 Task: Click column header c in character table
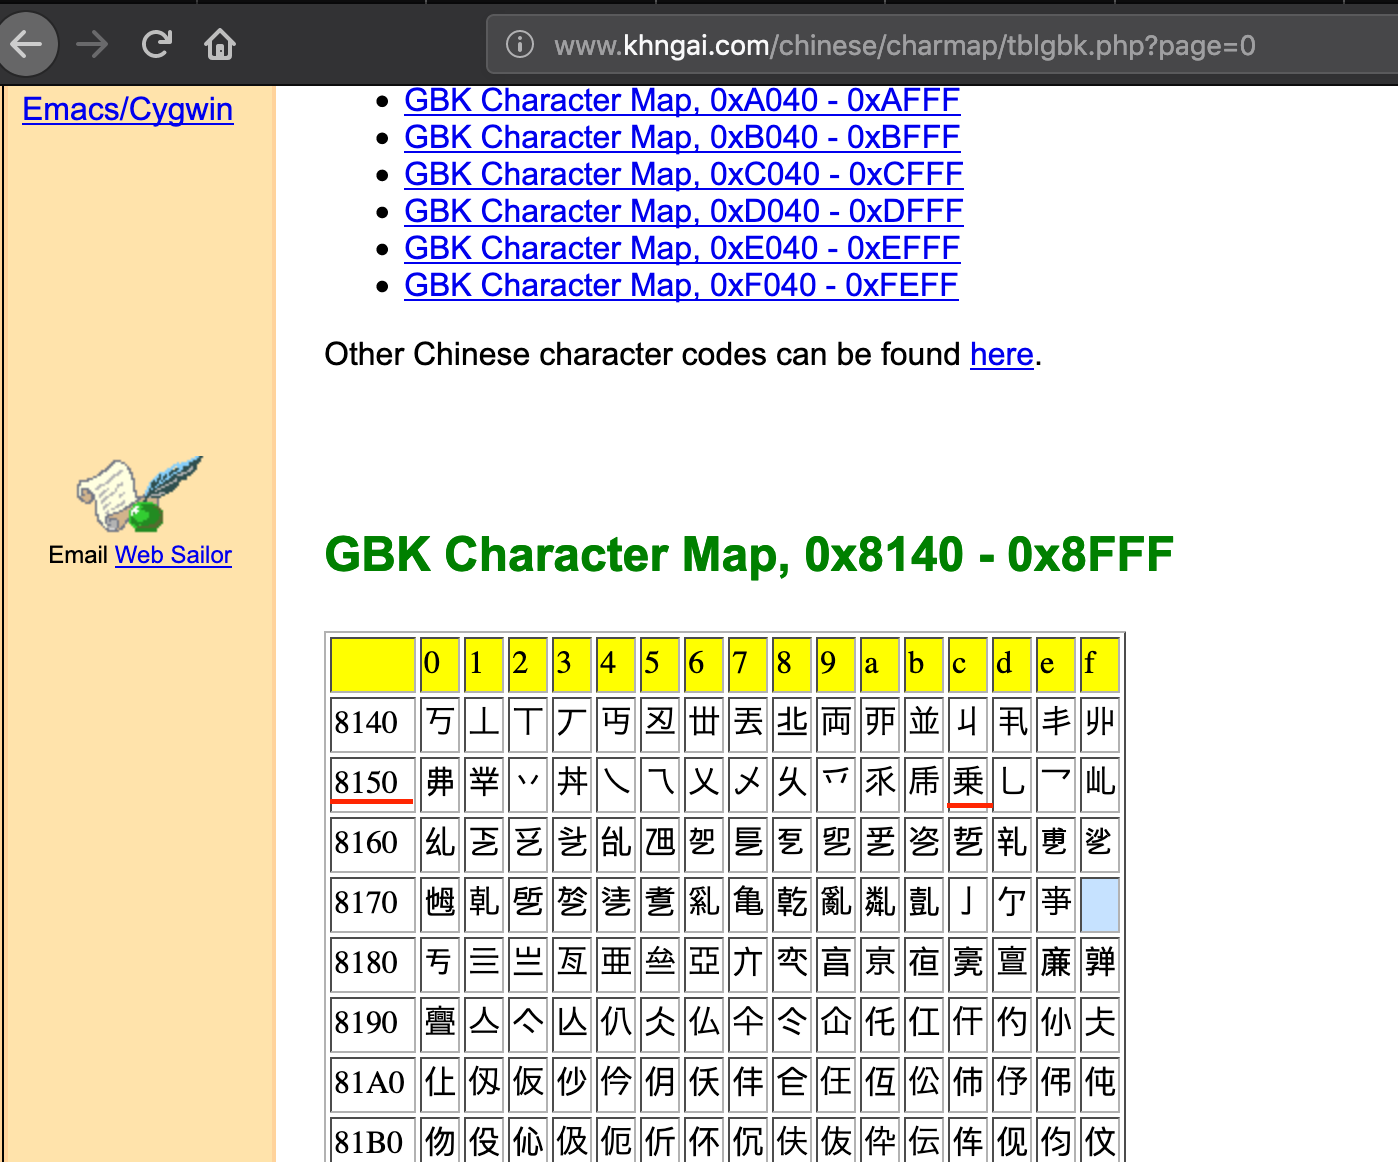pos(968,664)
